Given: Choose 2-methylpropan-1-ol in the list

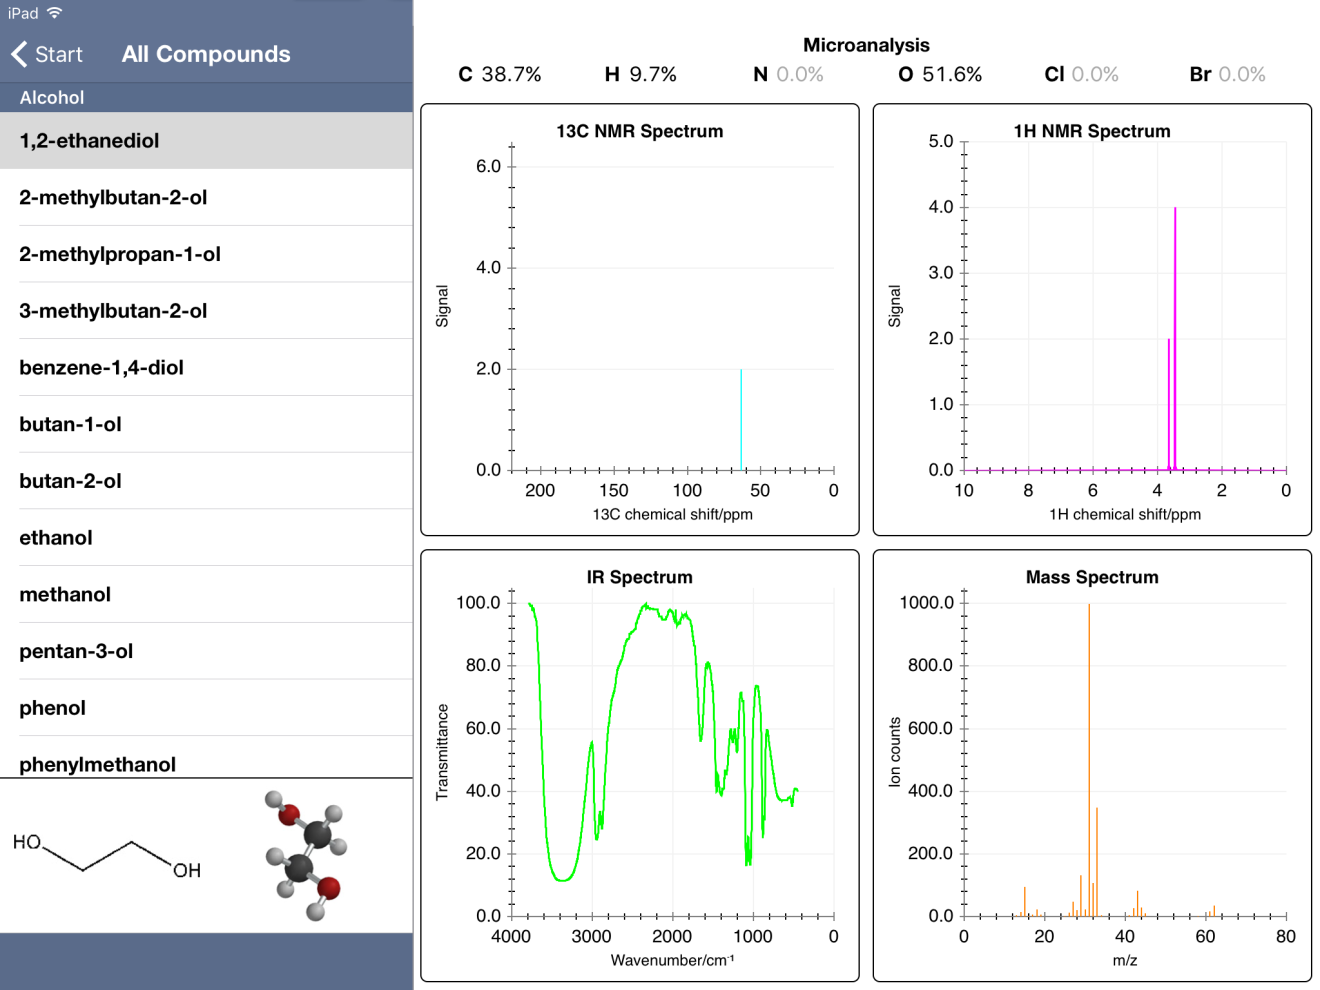Looking at the screenshot, I should 120,254.
